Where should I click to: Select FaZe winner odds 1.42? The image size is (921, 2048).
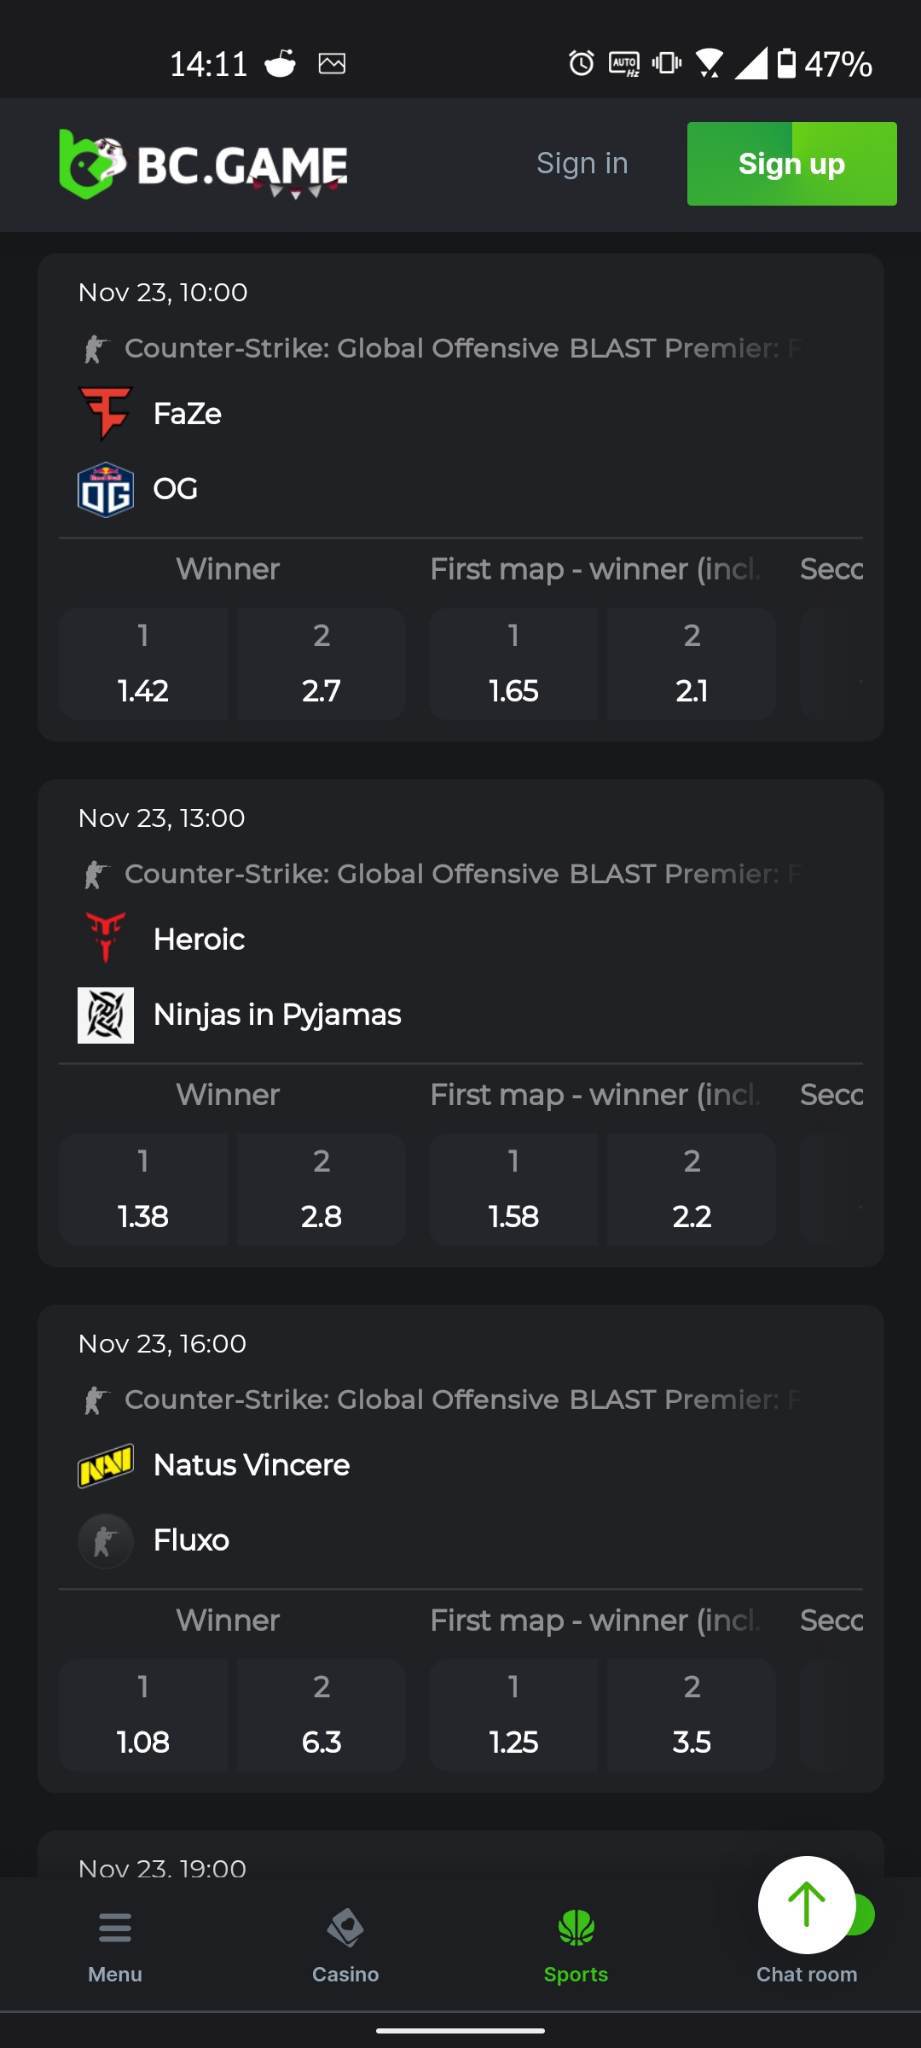(x=143, y=664)
